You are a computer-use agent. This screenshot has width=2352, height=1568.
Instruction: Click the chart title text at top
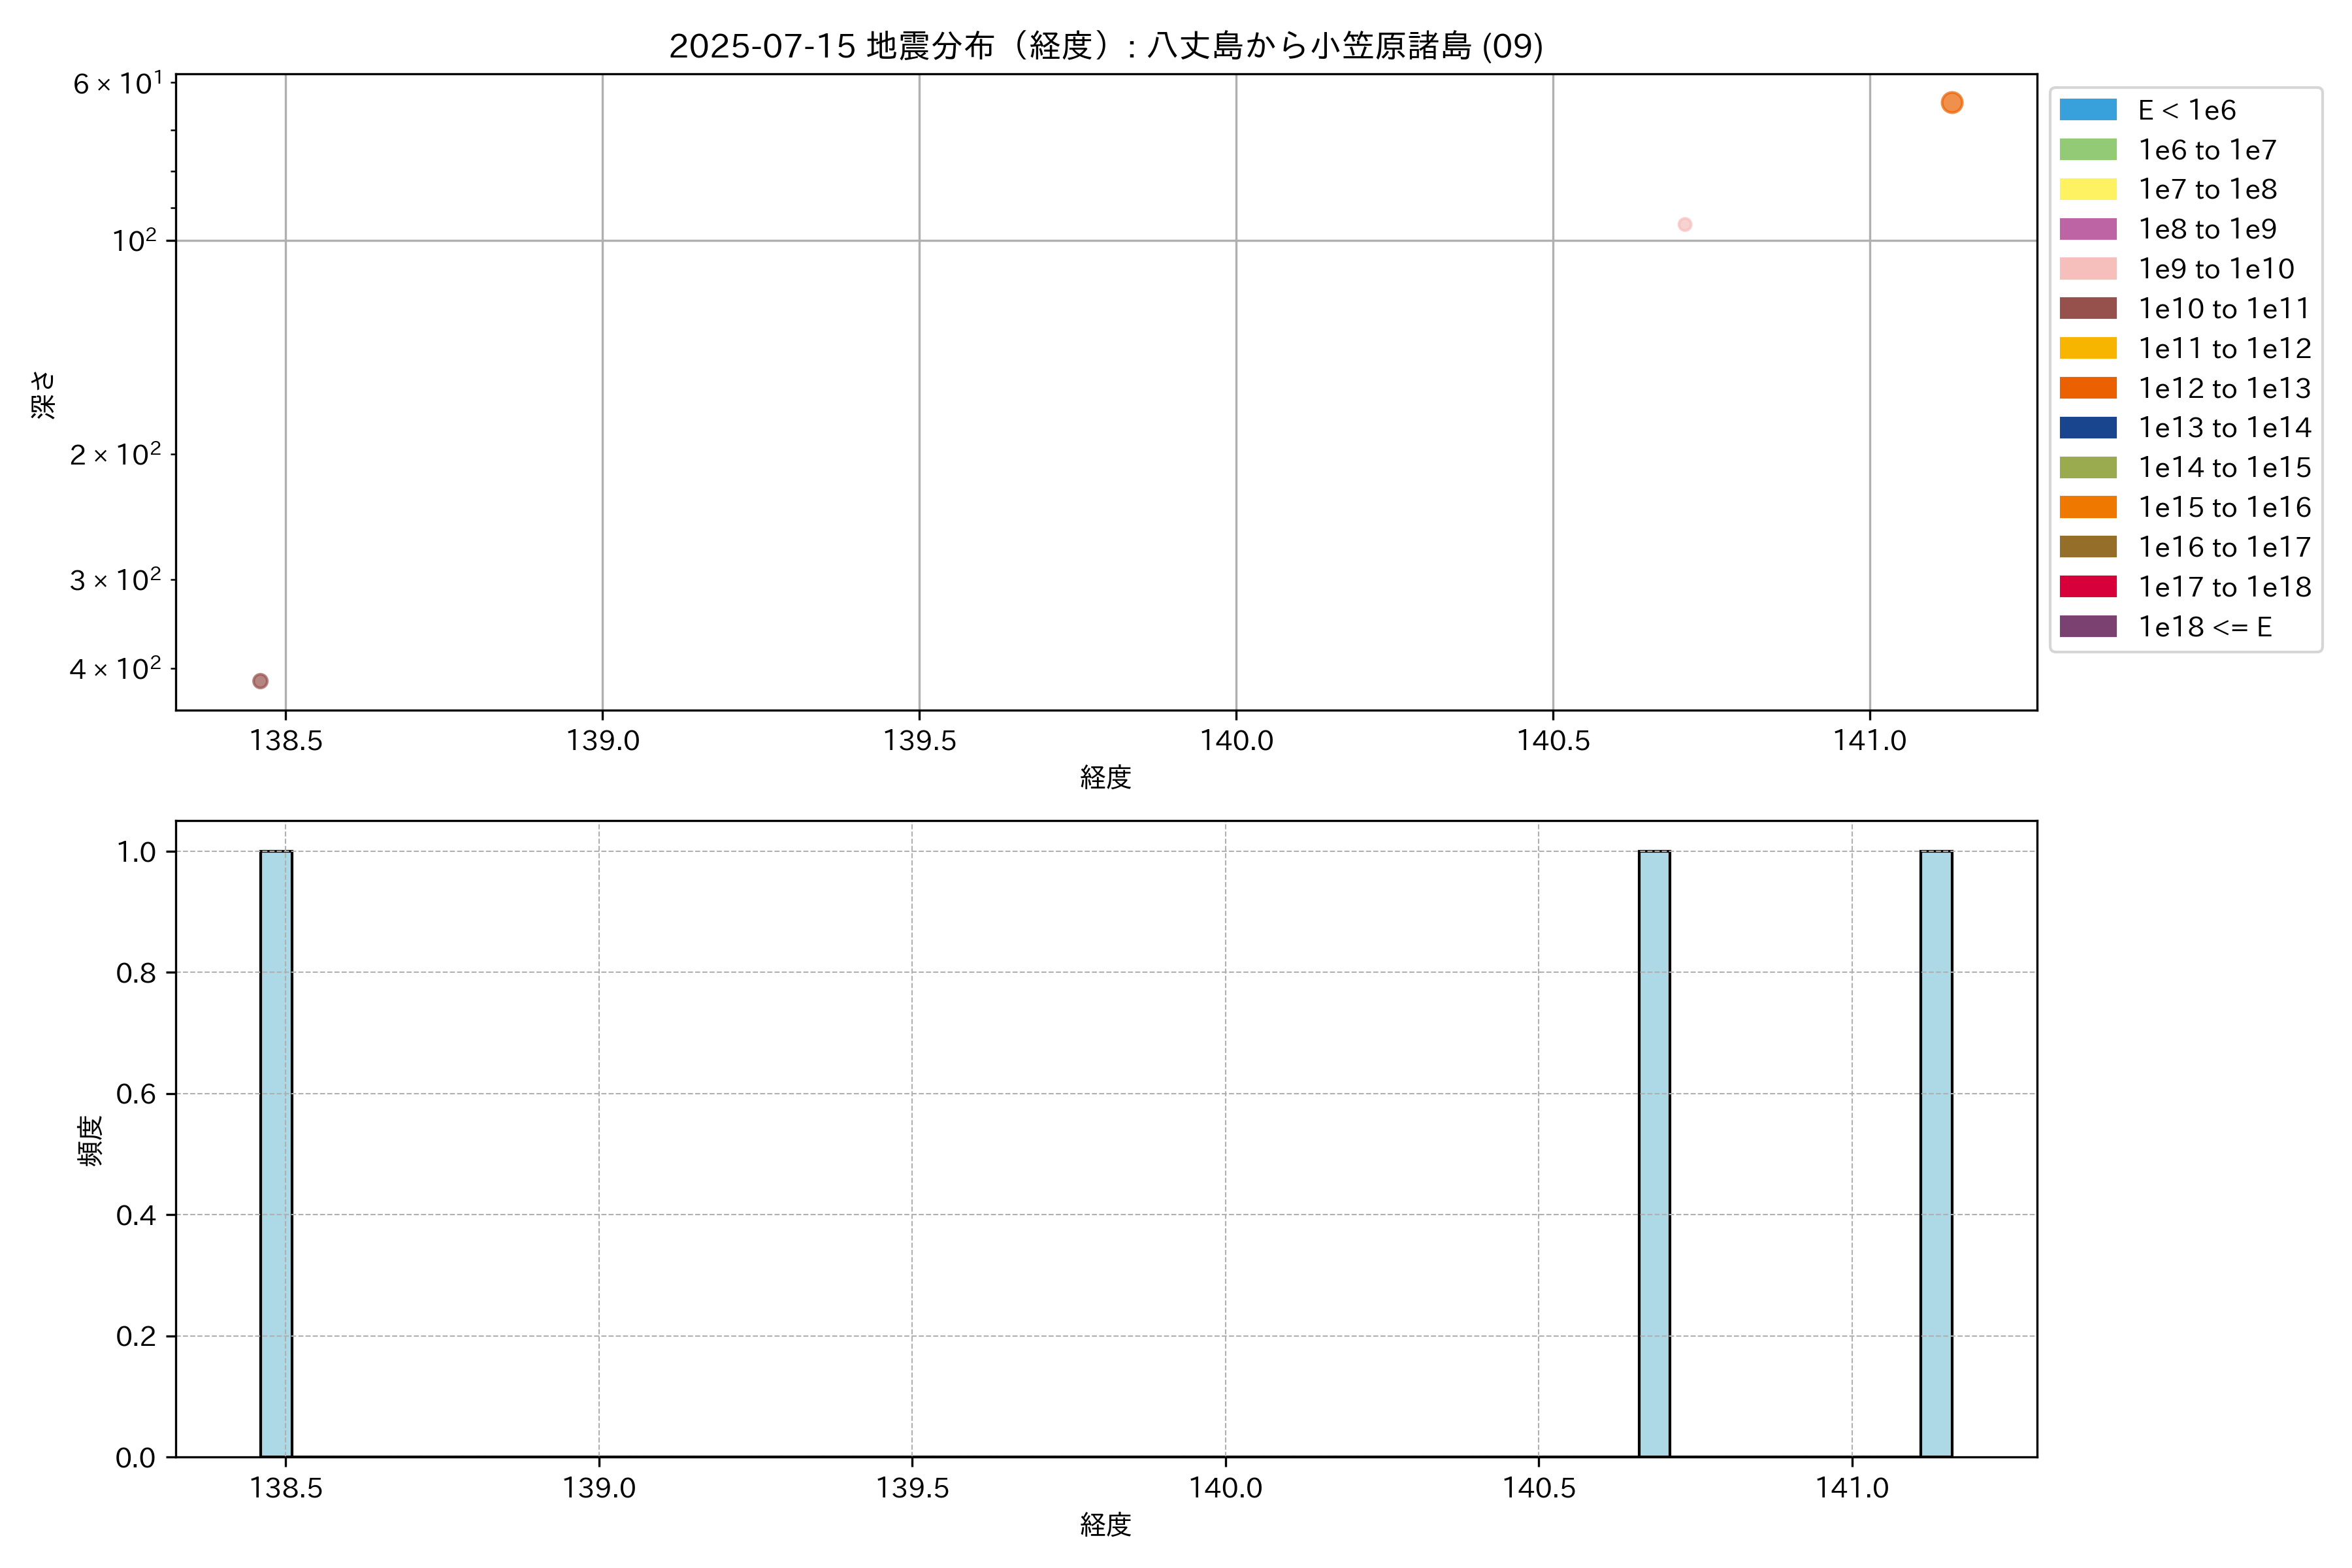1105,46
